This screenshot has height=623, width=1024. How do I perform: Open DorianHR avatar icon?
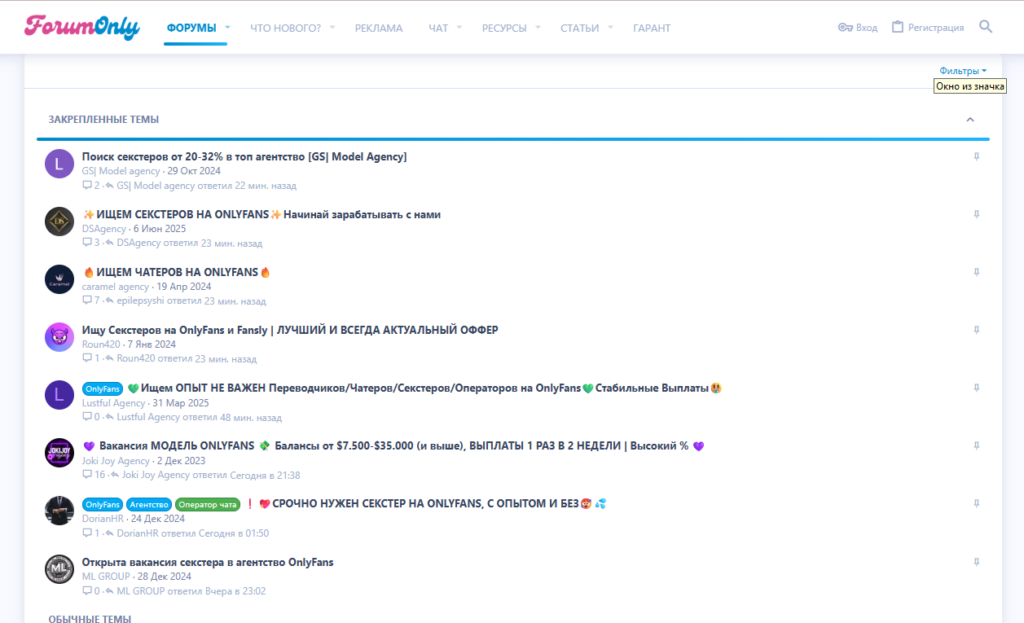click(59, 511)
